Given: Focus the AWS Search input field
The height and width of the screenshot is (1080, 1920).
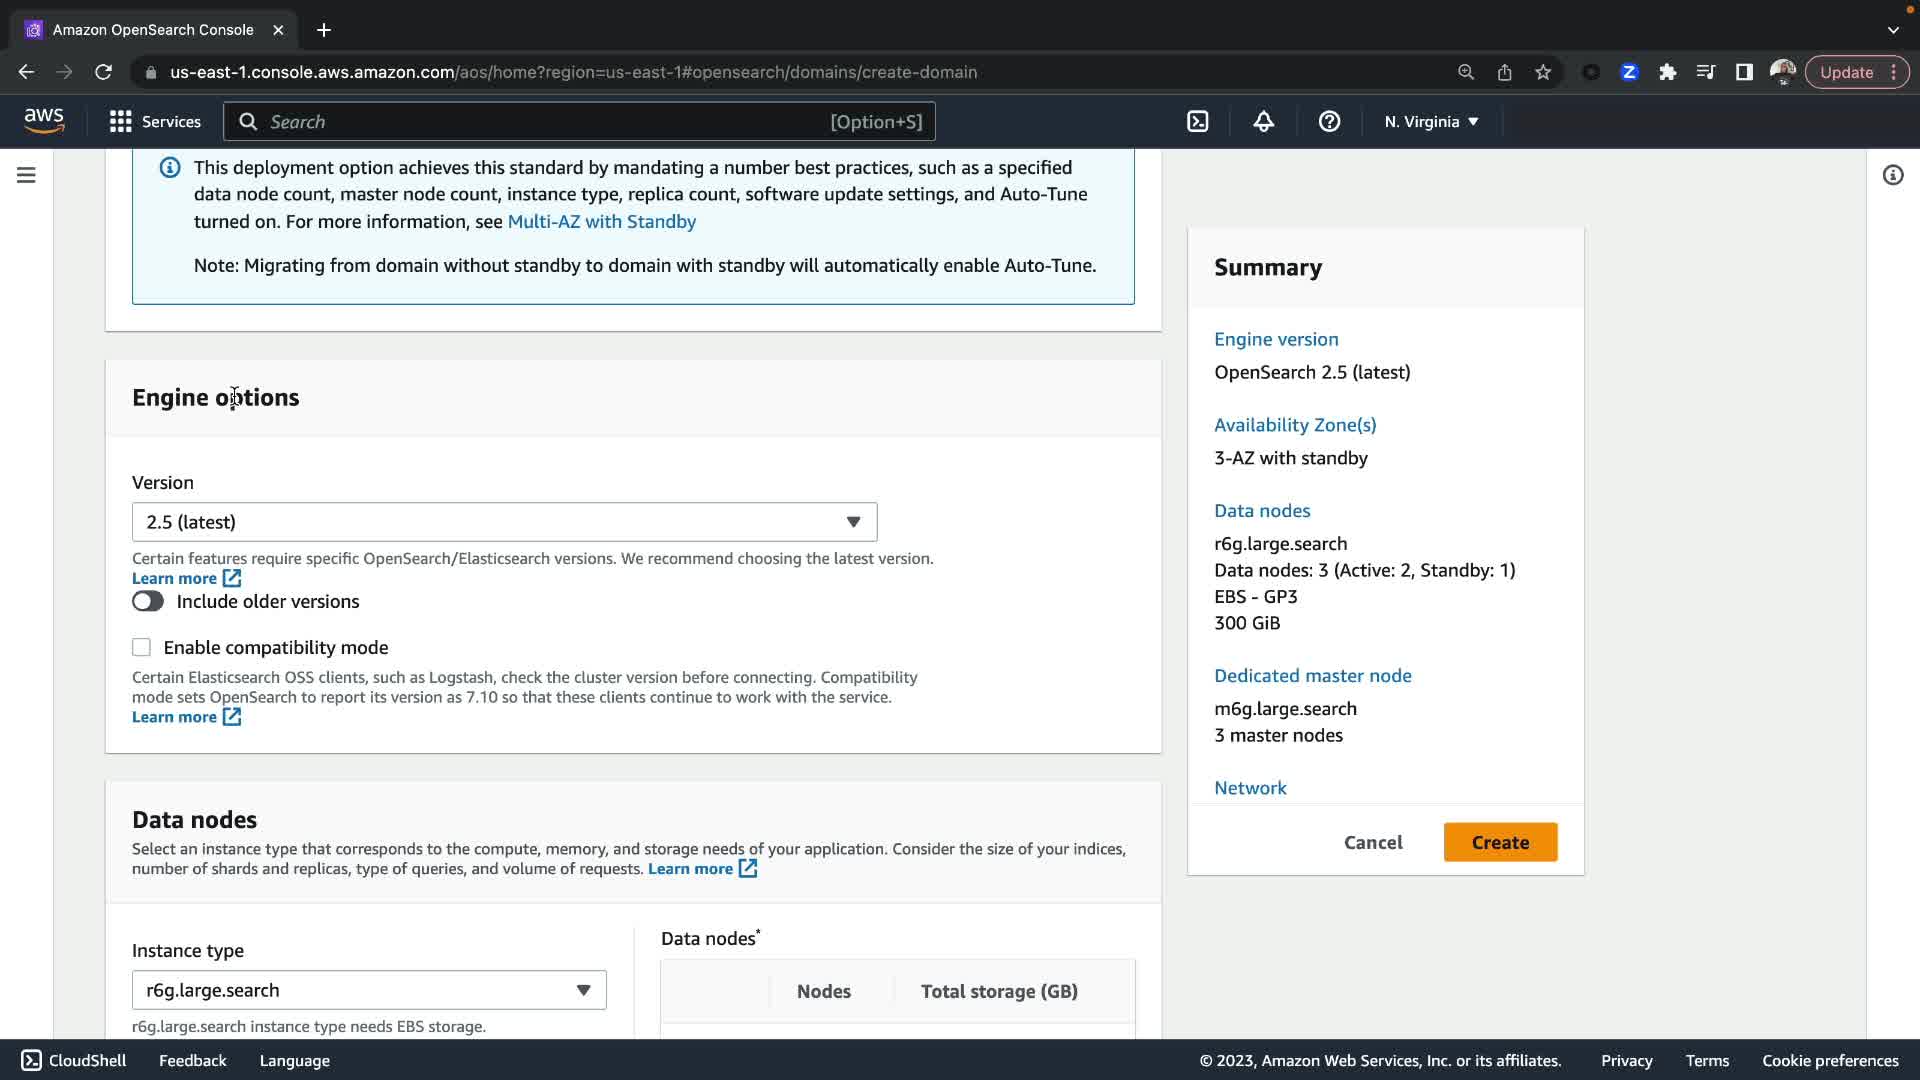Looking at the screenshot, I should (540, 122).
